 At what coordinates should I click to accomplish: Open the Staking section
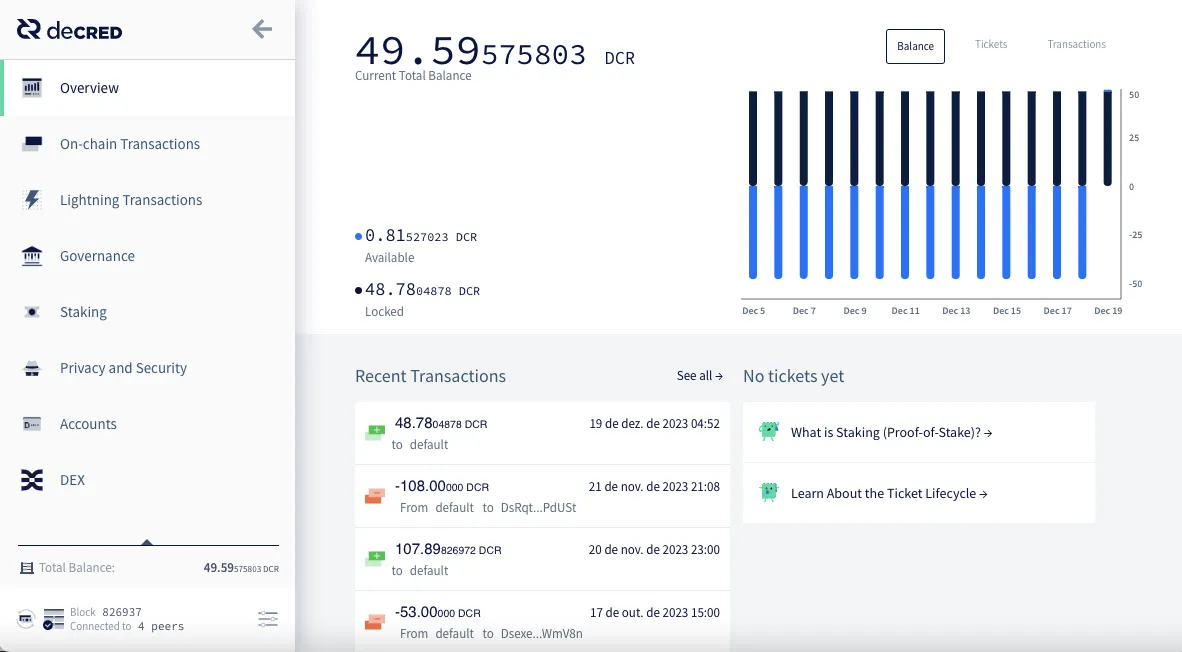click(x=148, y=312)
